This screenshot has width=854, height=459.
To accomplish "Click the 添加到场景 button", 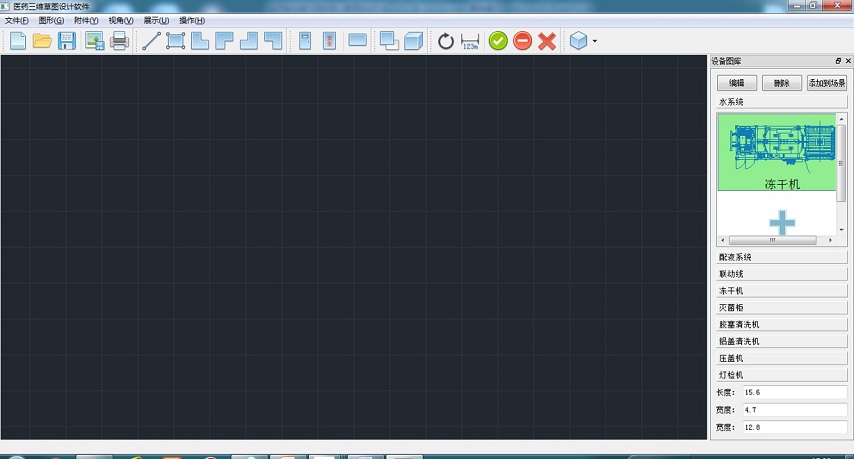I will 827,83.
